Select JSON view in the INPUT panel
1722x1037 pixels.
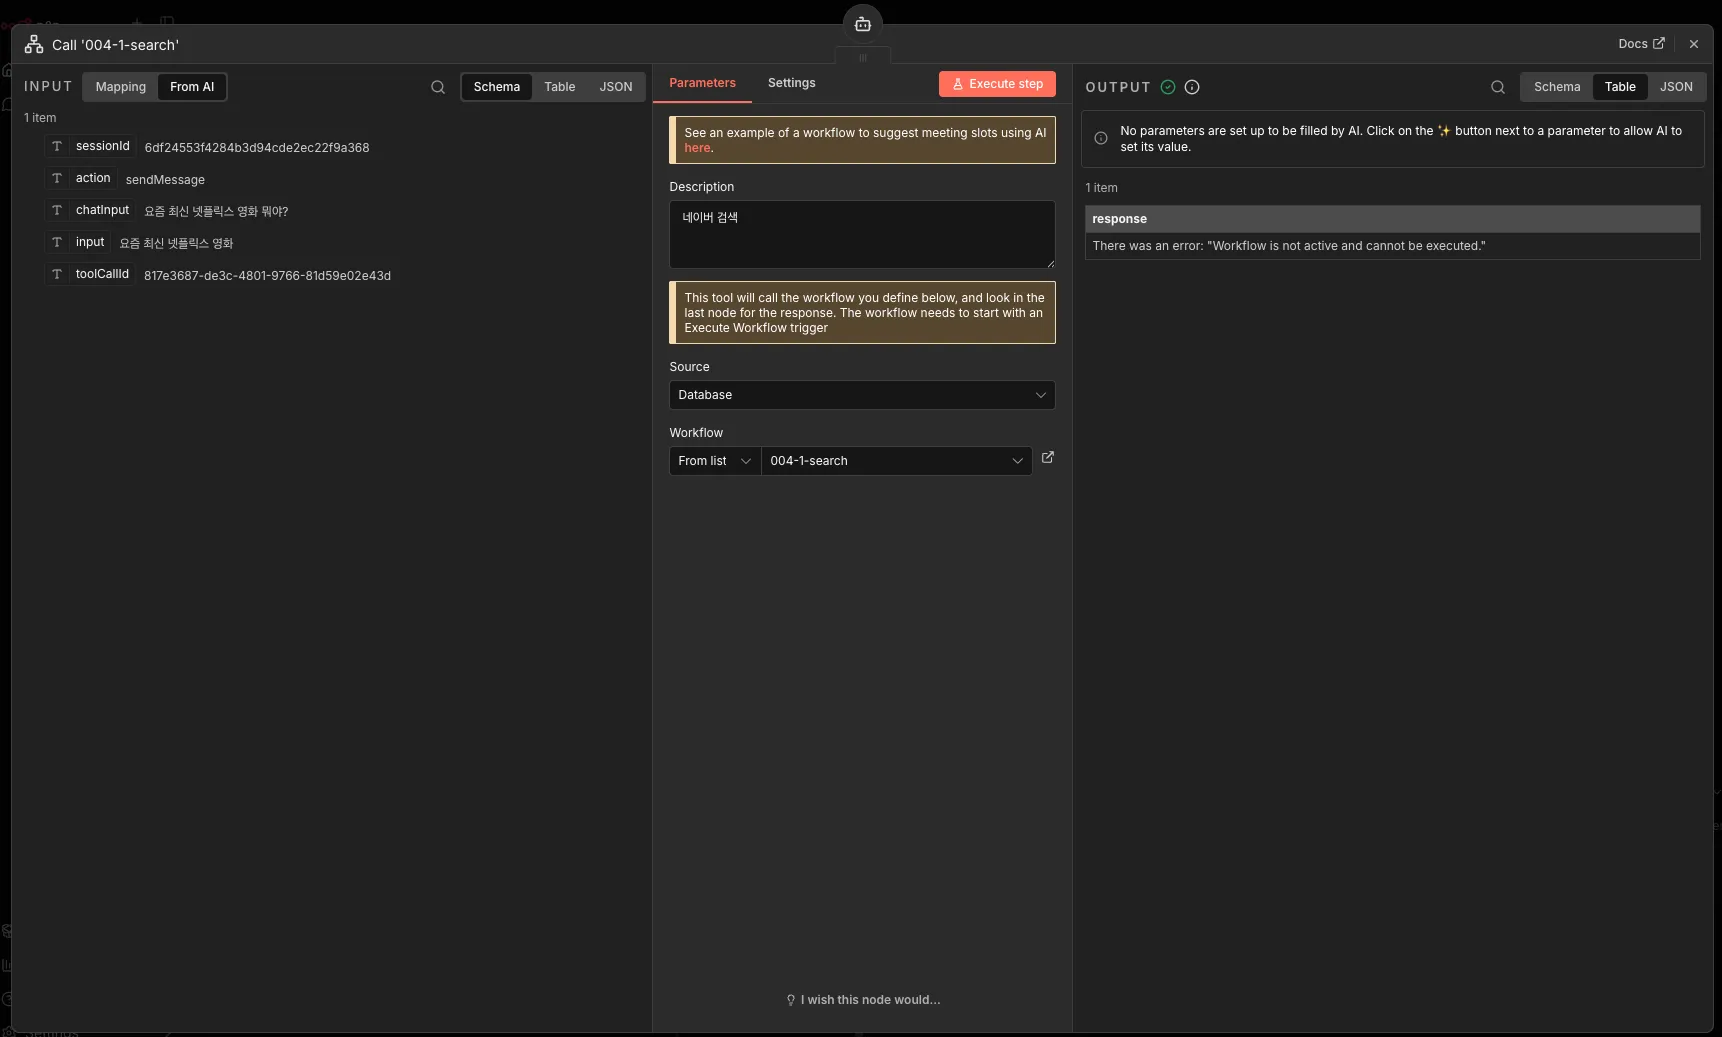point(616,87)
